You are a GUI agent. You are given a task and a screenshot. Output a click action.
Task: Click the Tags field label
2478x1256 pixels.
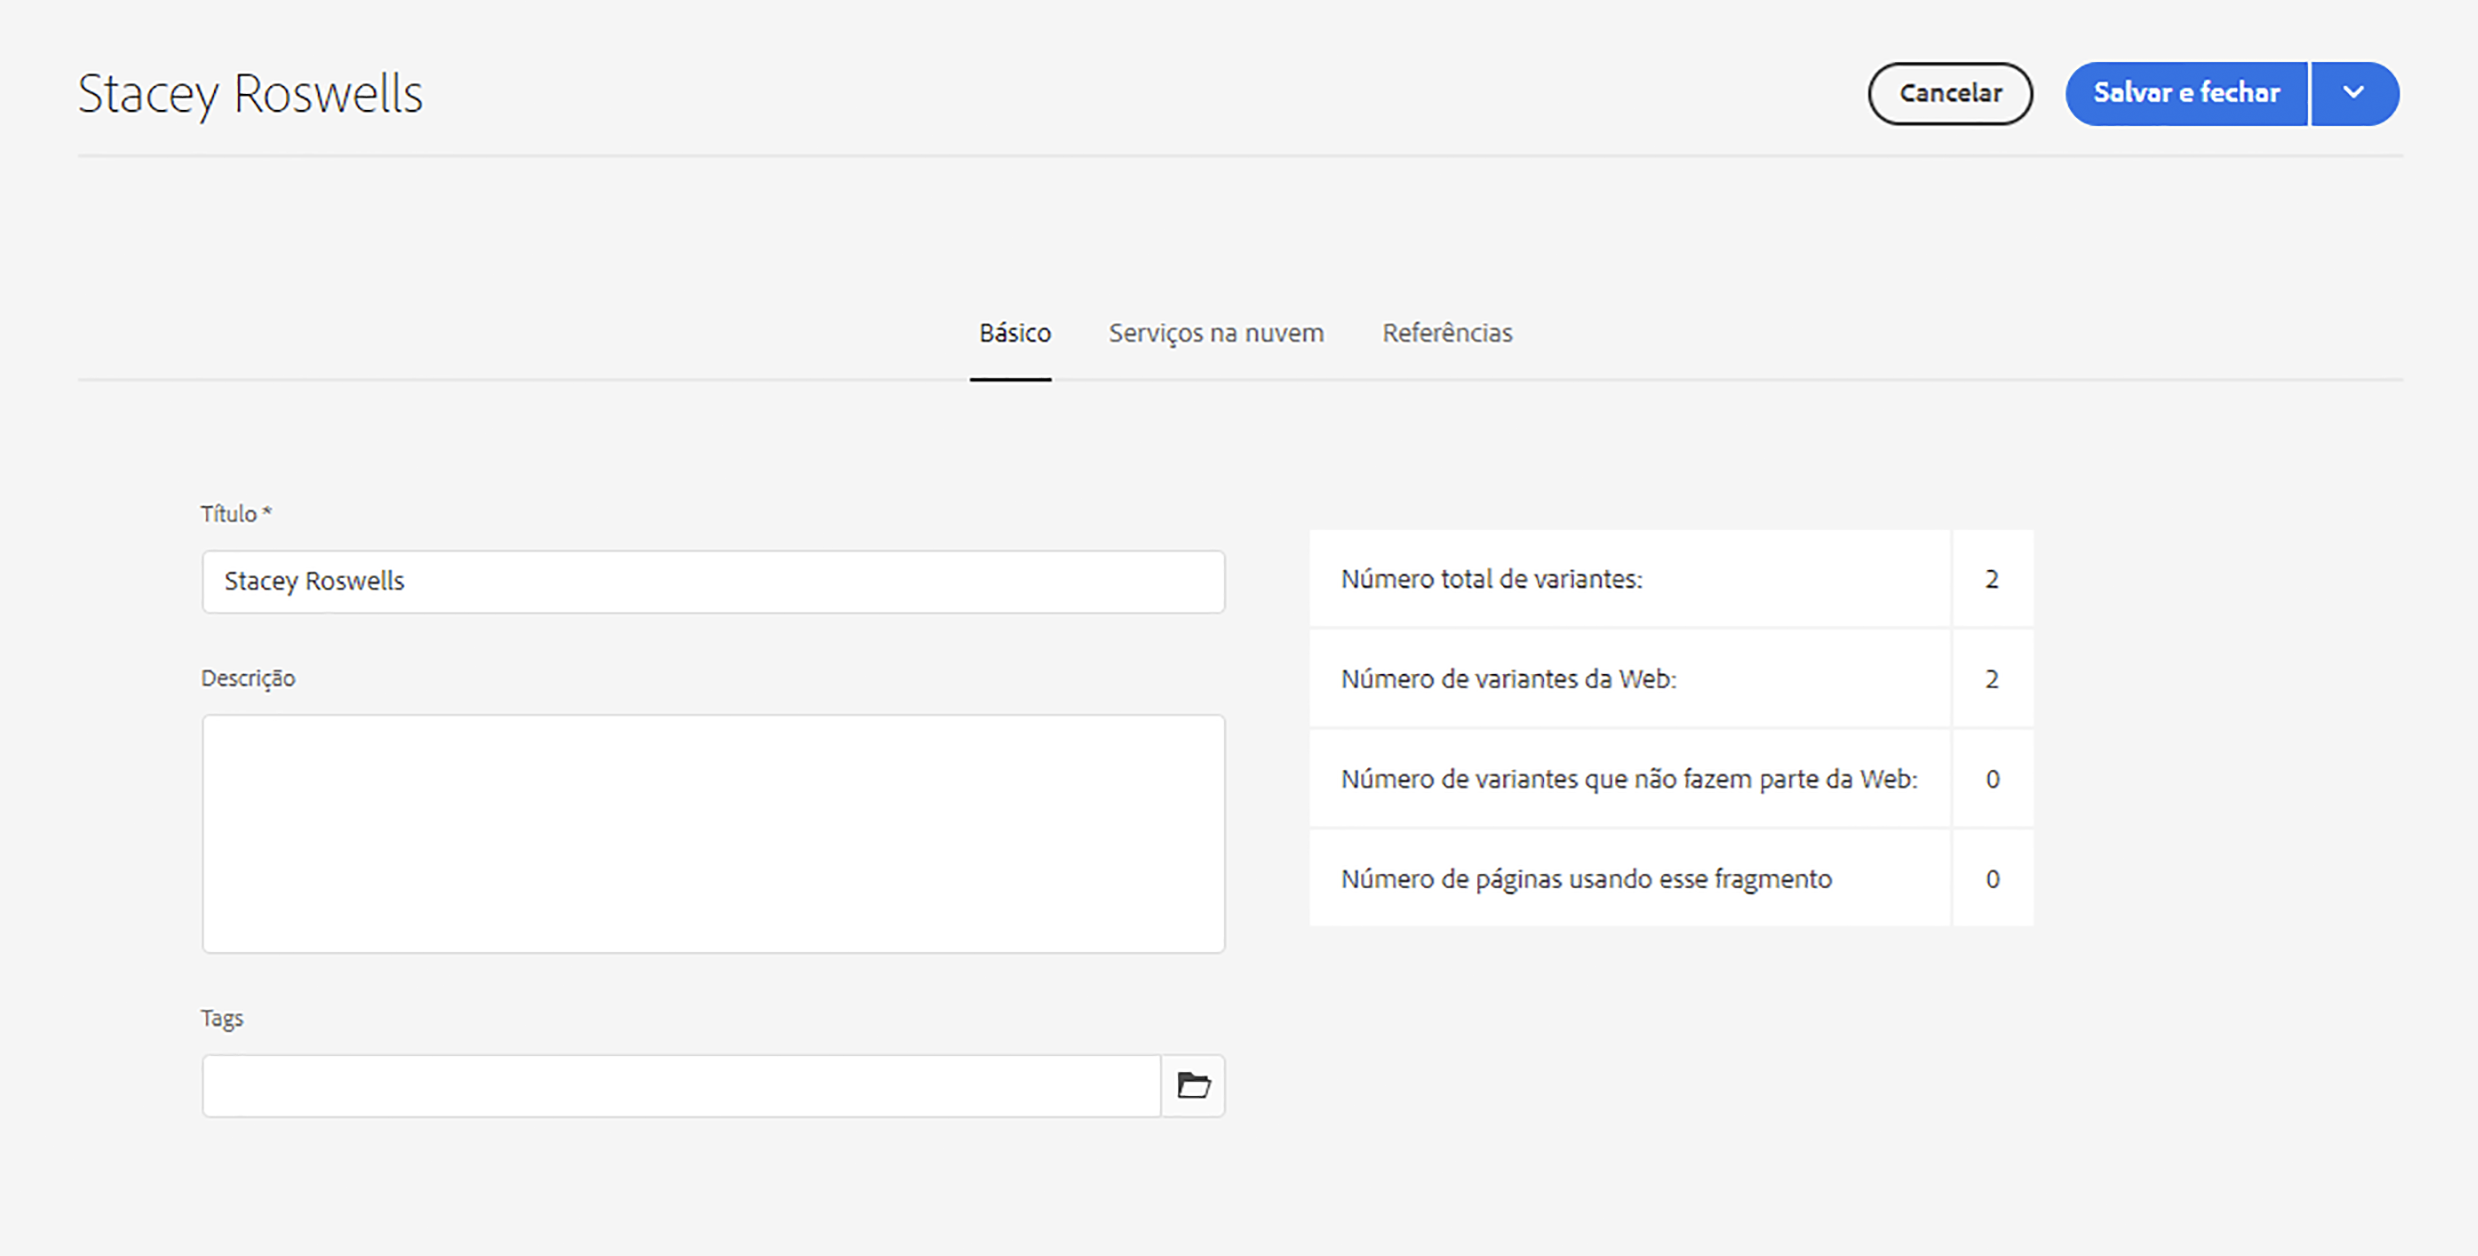coord(222,1018)
